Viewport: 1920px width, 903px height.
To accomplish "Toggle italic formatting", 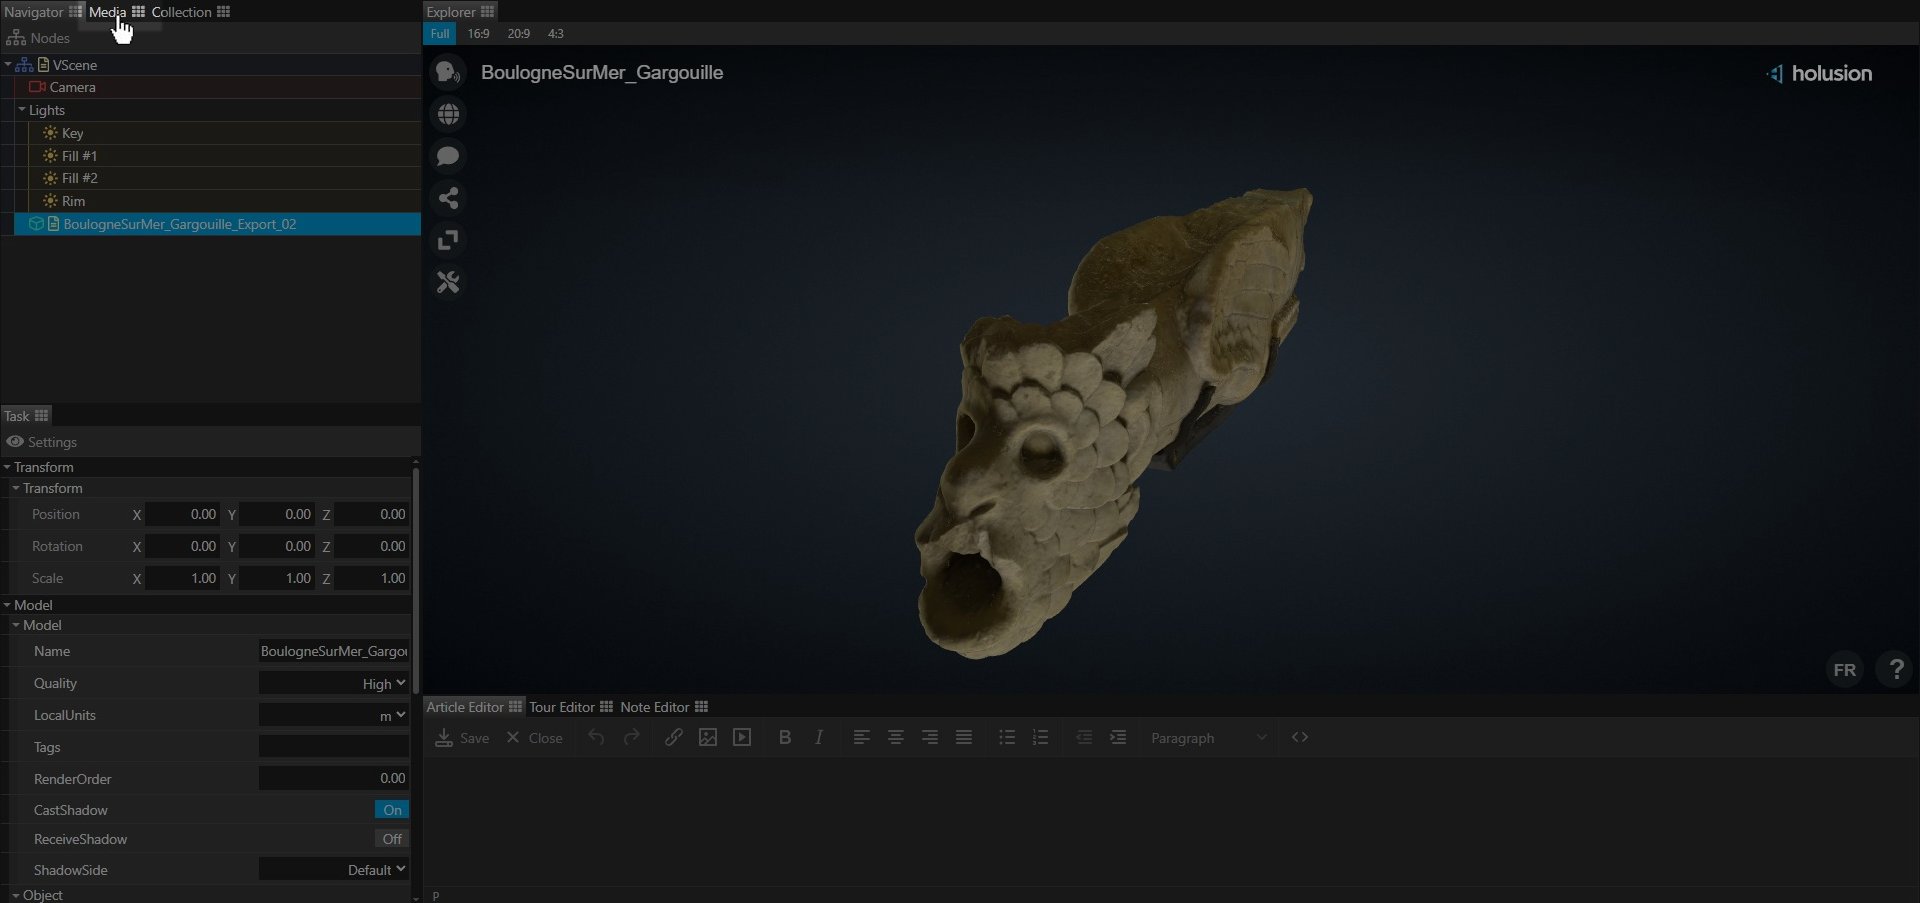I will pos(819,737).
